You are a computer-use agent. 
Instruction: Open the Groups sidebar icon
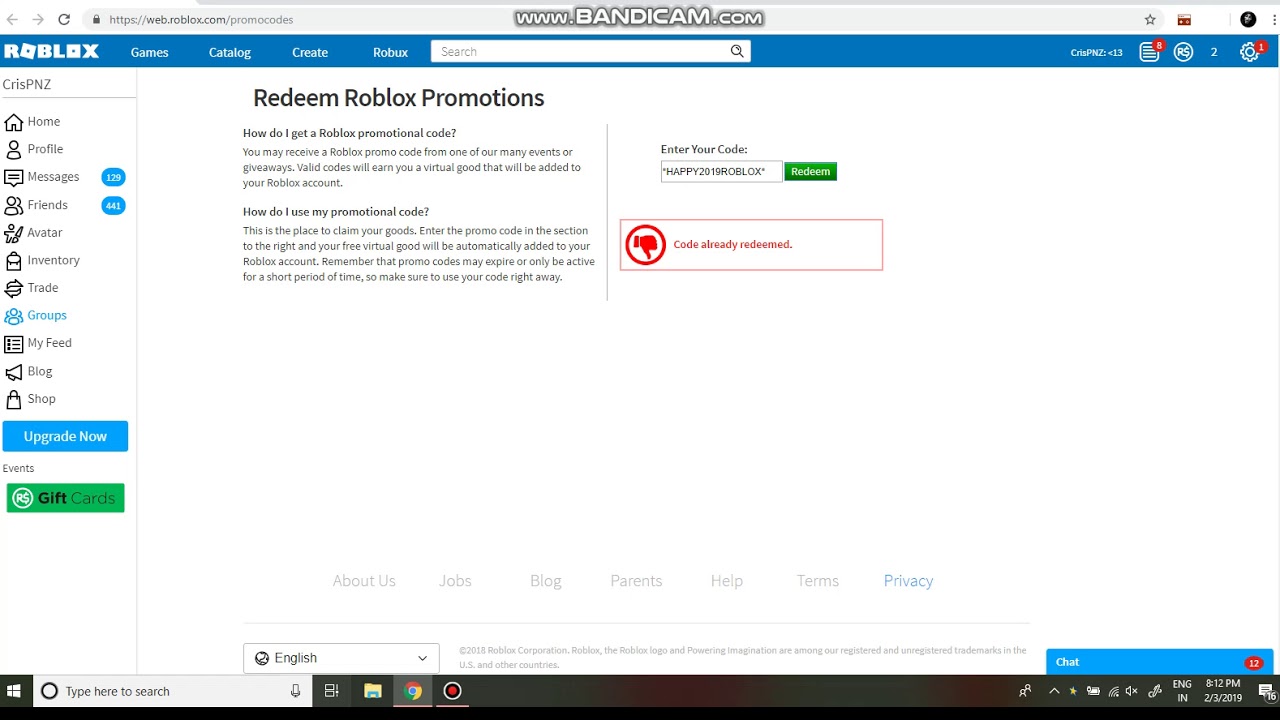pyautogui.click(x=13, y=316)
